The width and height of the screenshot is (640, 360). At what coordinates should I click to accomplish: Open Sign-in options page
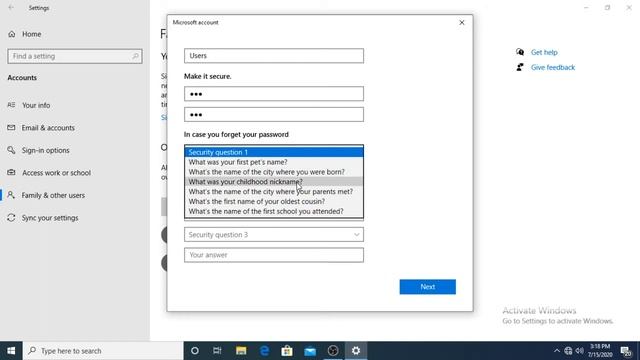click(x=38, y=150)
